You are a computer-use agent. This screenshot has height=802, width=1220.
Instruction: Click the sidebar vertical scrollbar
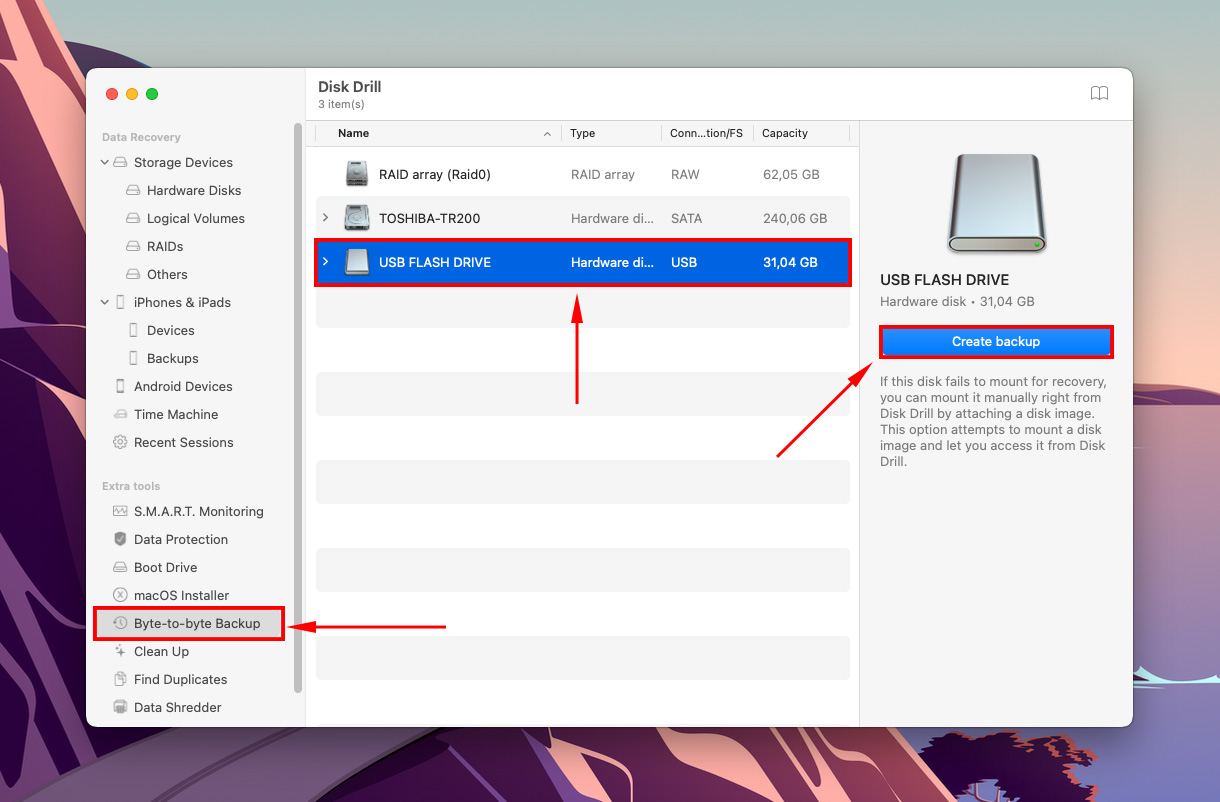coord(297,408)
